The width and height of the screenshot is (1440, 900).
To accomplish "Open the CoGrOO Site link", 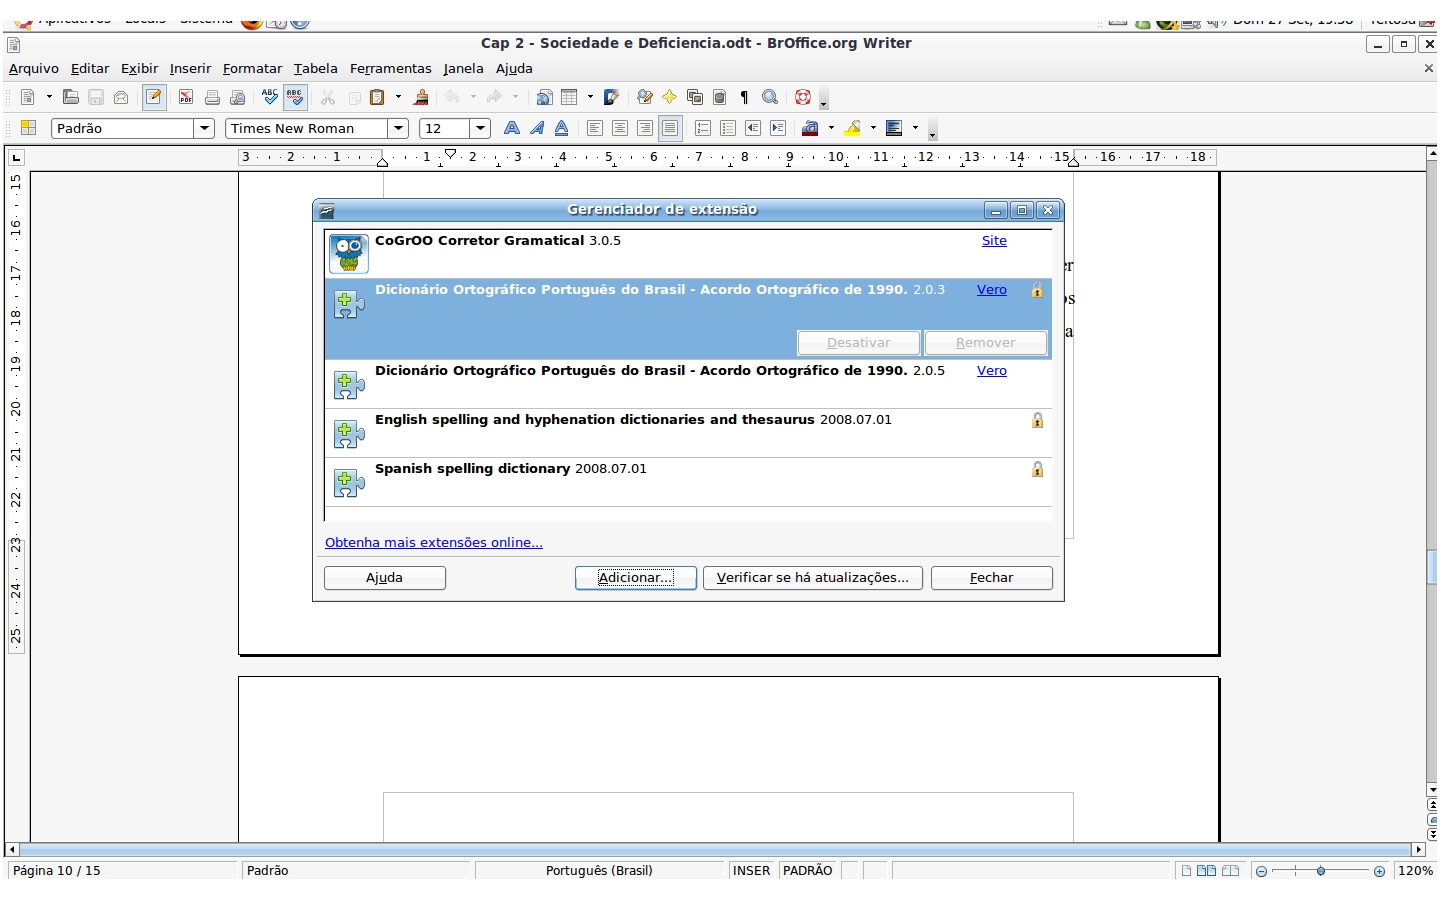I will click(x=994, y=240).
